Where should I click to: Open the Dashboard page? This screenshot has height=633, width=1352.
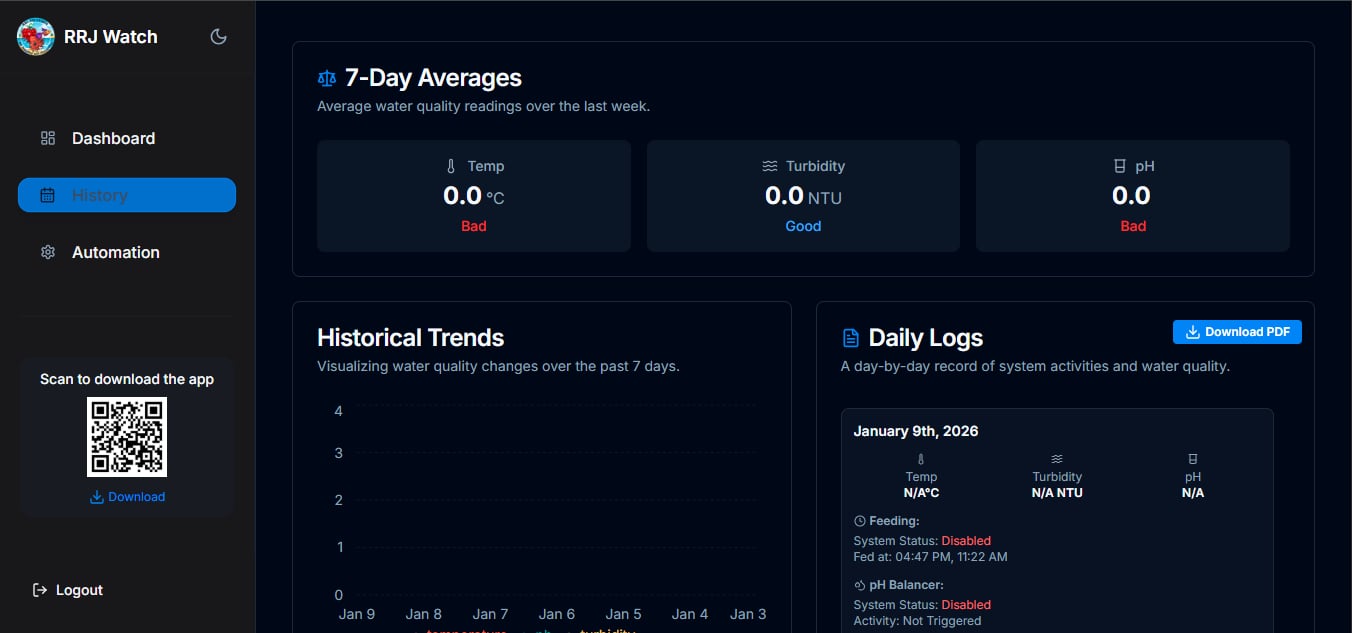pos(113,138)
